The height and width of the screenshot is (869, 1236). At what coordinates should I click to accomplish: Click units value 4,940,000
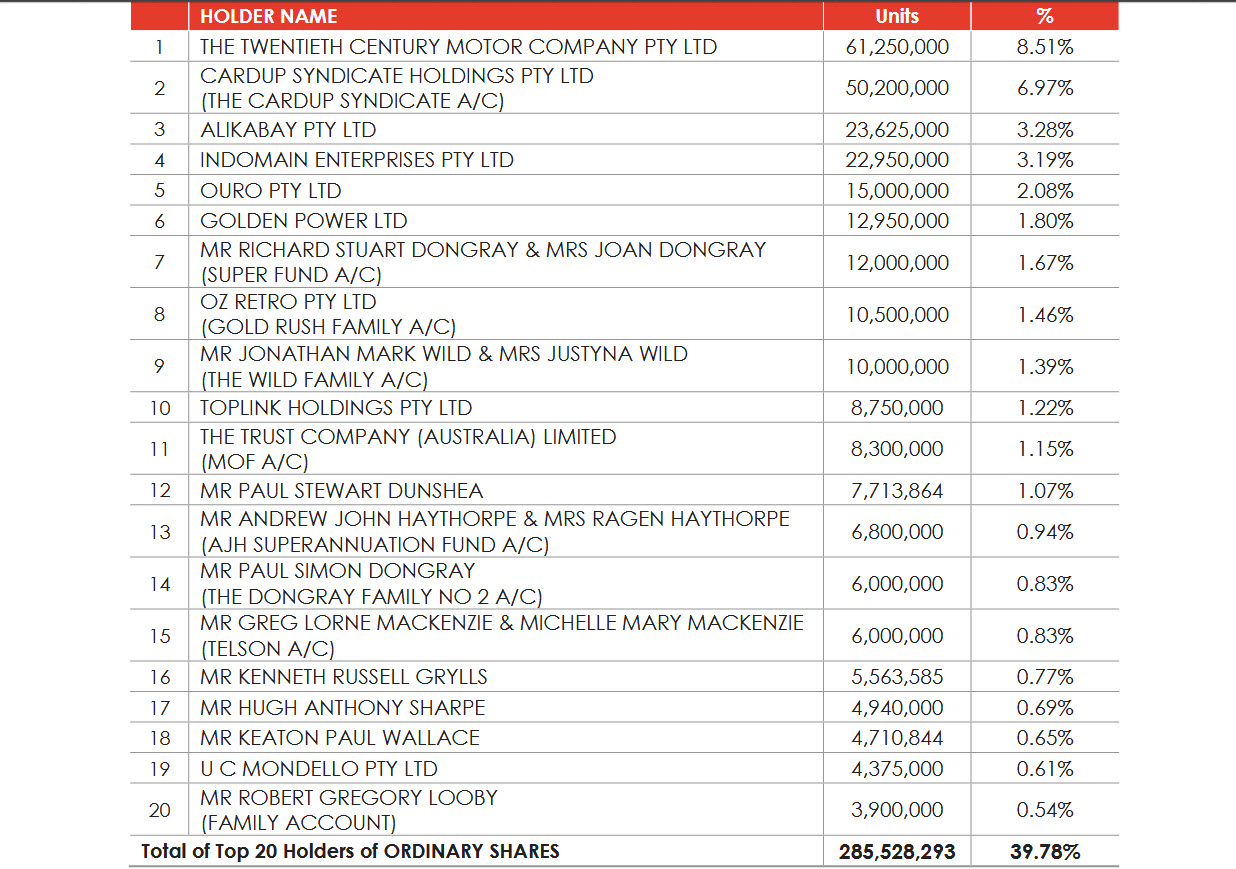coord(897,708)
